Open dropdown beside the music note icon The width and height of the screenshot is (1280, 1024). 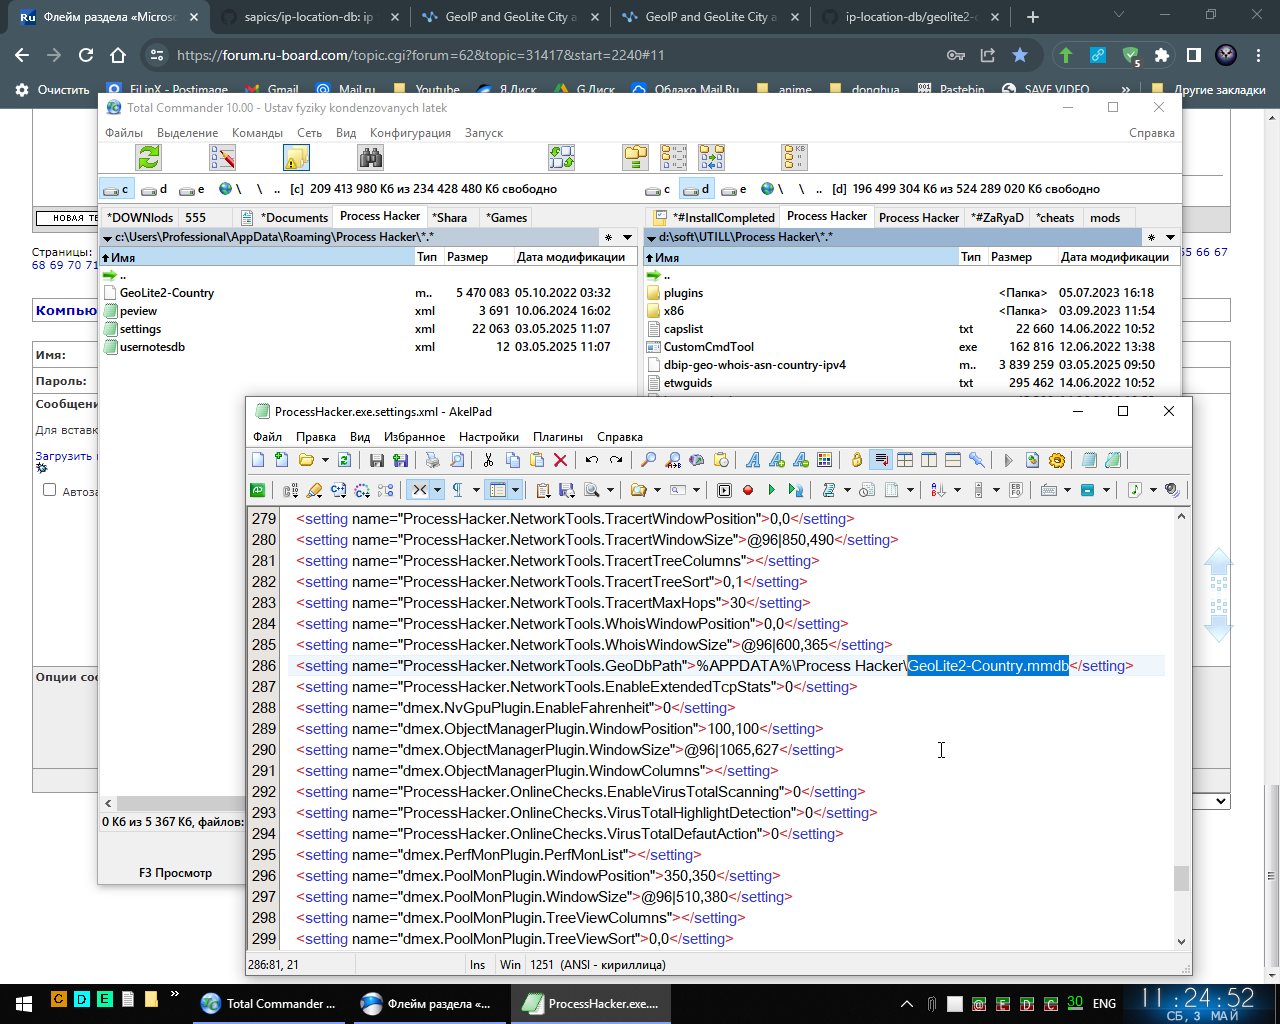1153,490
